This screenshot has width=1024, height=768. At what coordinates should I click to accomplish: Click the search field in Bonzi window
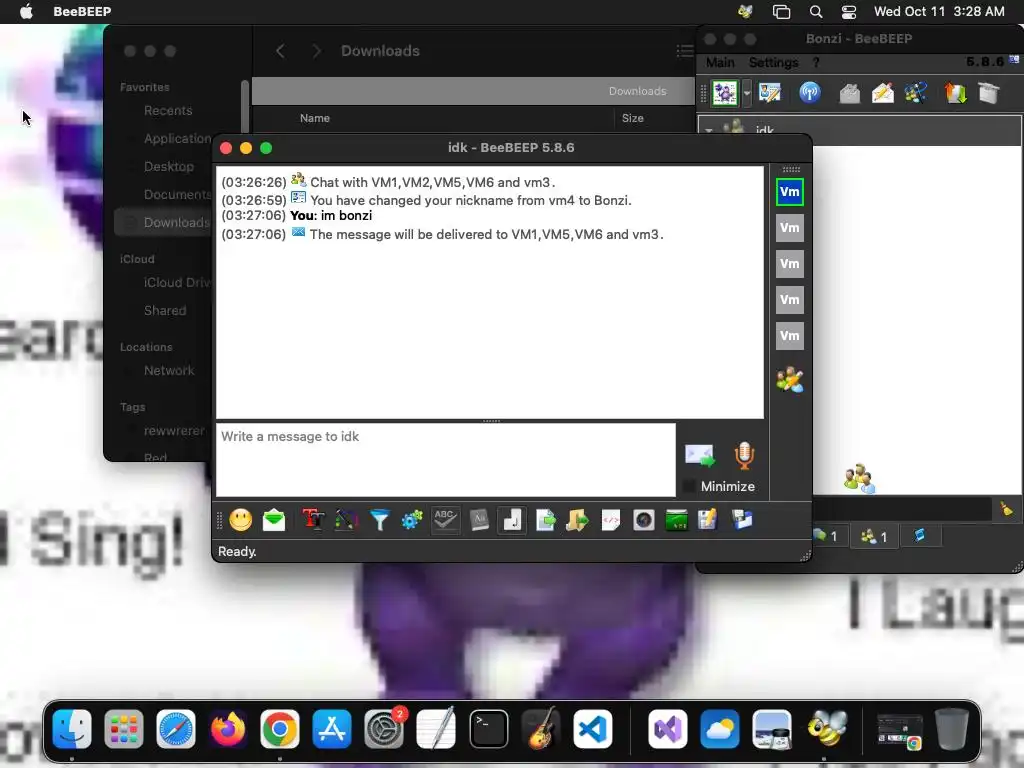(901, 509)
